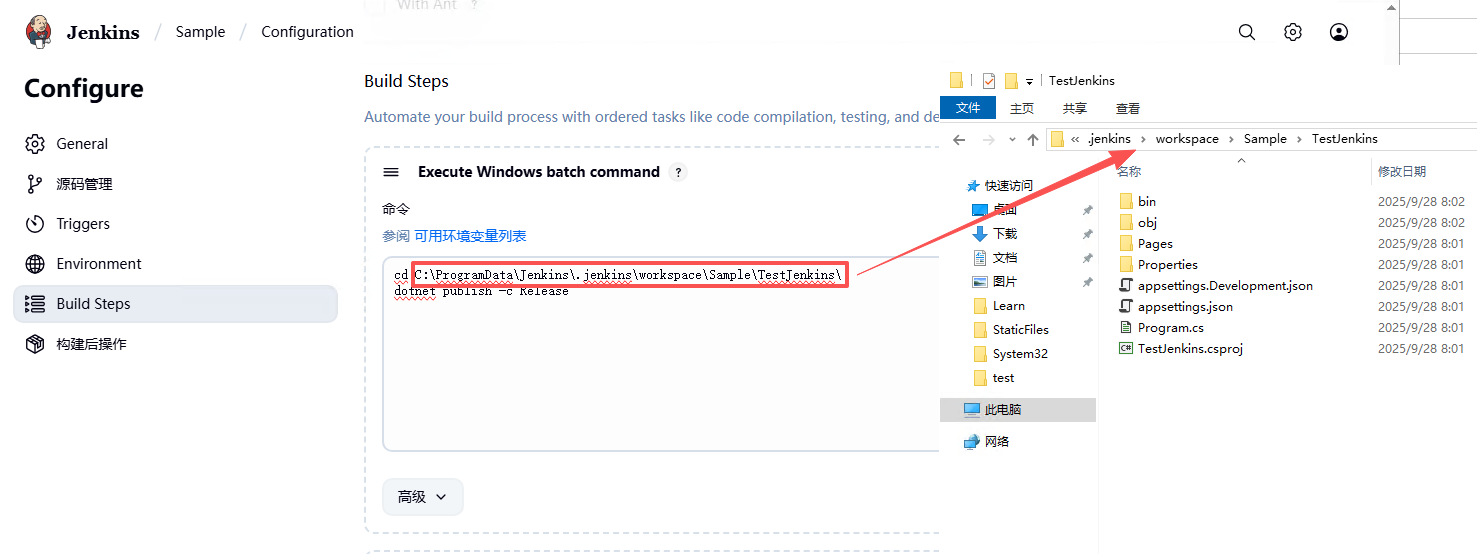Screen dimensions: 1477x554
Task: Select 图片 in quick access list
Action: pyautogui.click(x=1005, y=282)
